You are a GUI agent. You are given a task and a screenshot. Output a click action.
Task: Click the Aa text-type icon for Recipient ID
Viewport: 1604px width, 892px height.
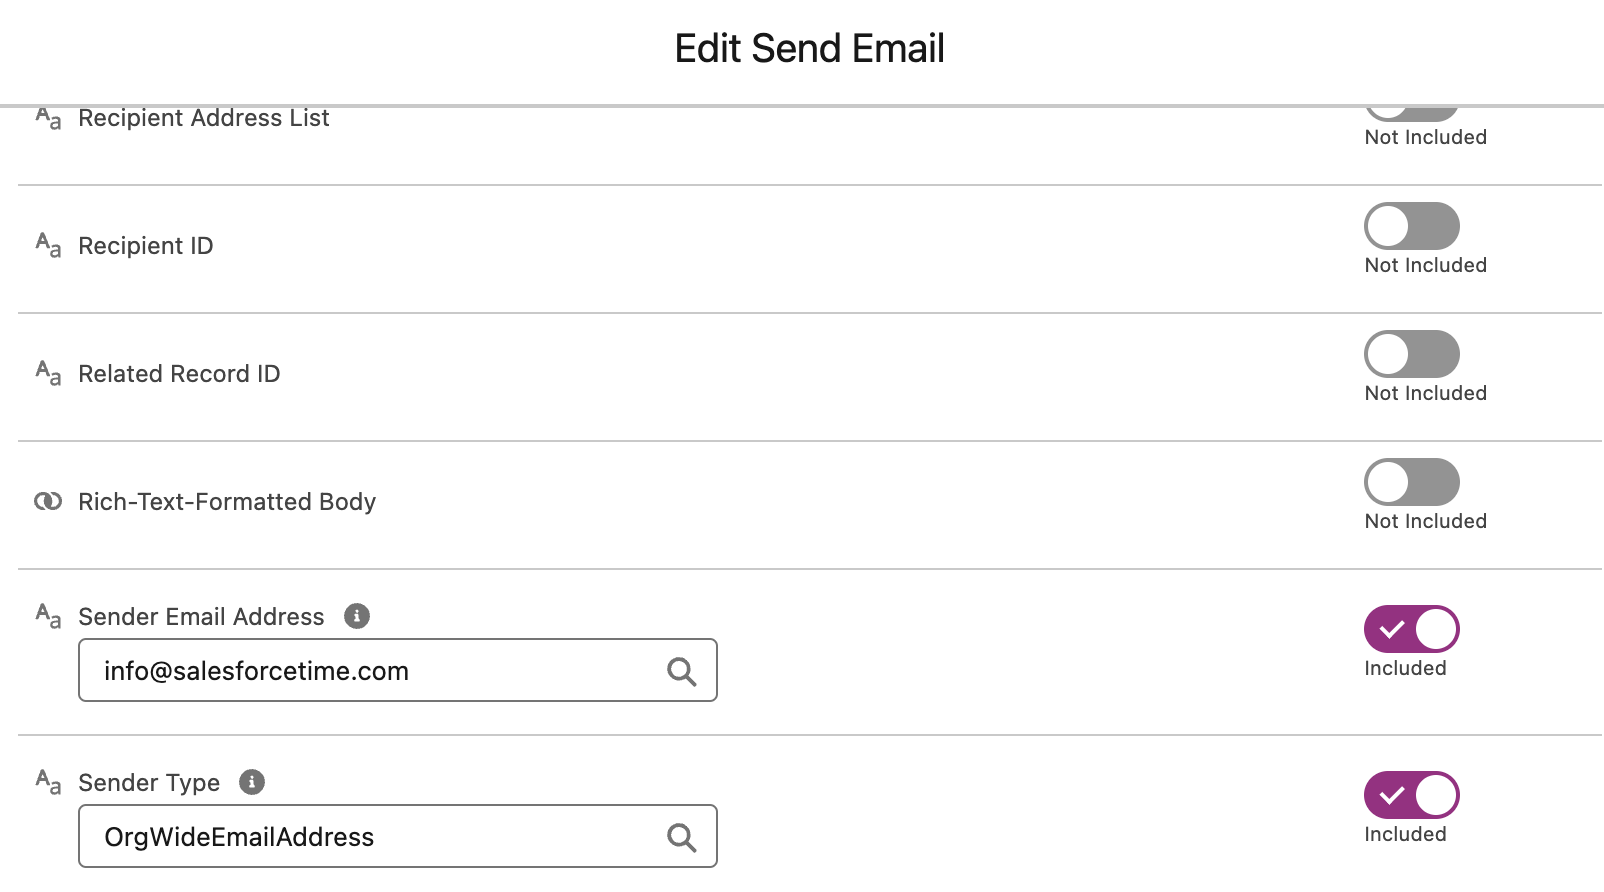coord(47,246)
